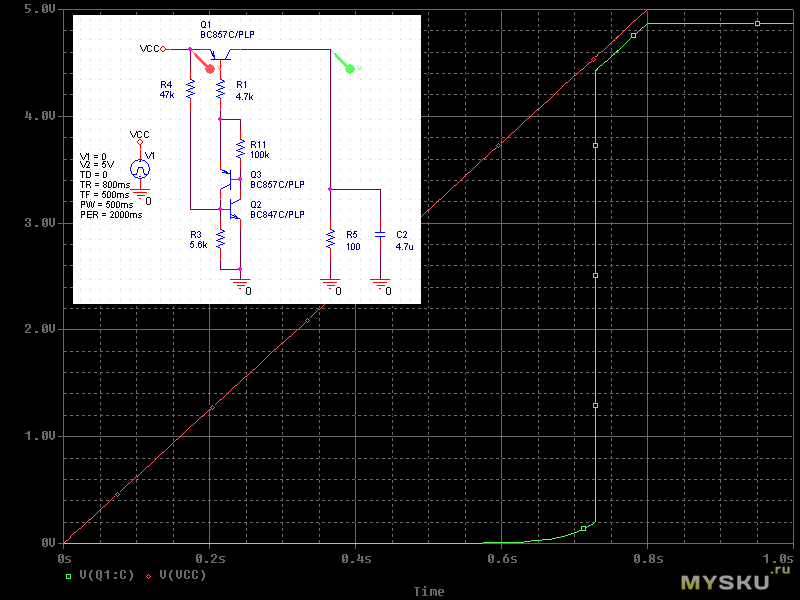Click the 5.0V y-axis tick label
The height and width of the screenshot is (600, 800).
(38, 9)
